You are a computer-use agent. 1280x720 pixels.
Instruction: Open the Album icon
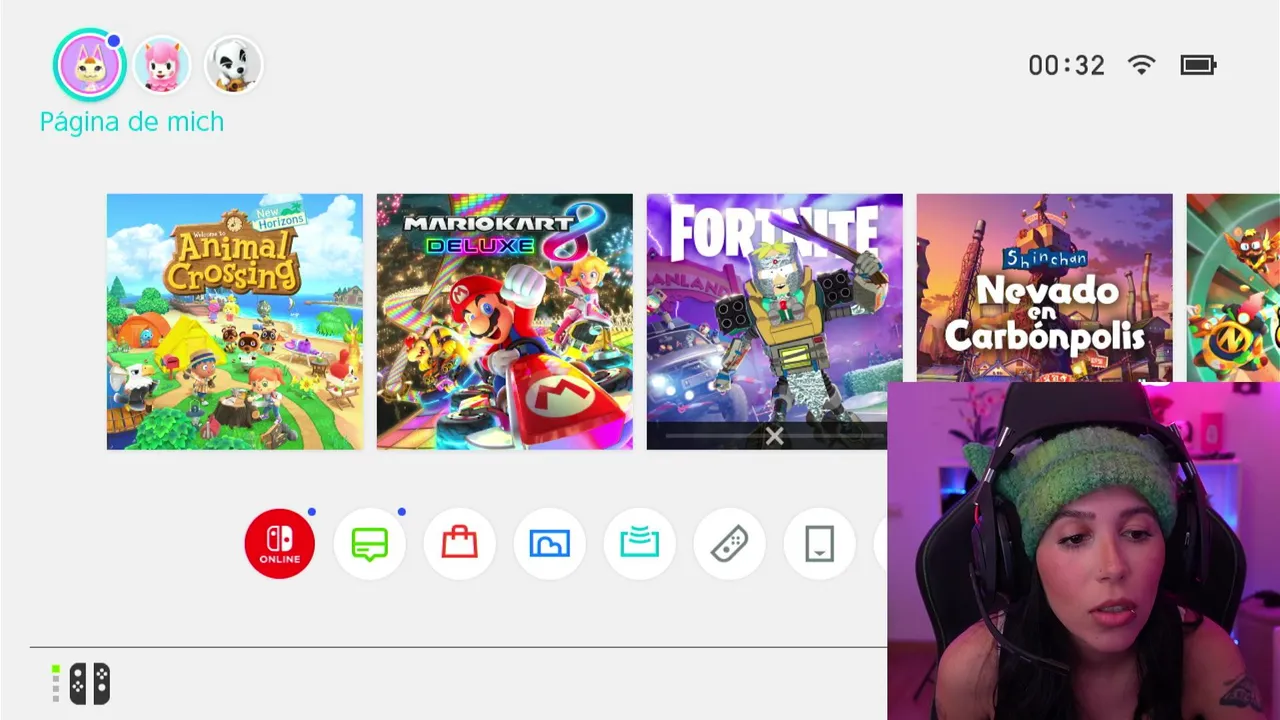click(550, 544)
